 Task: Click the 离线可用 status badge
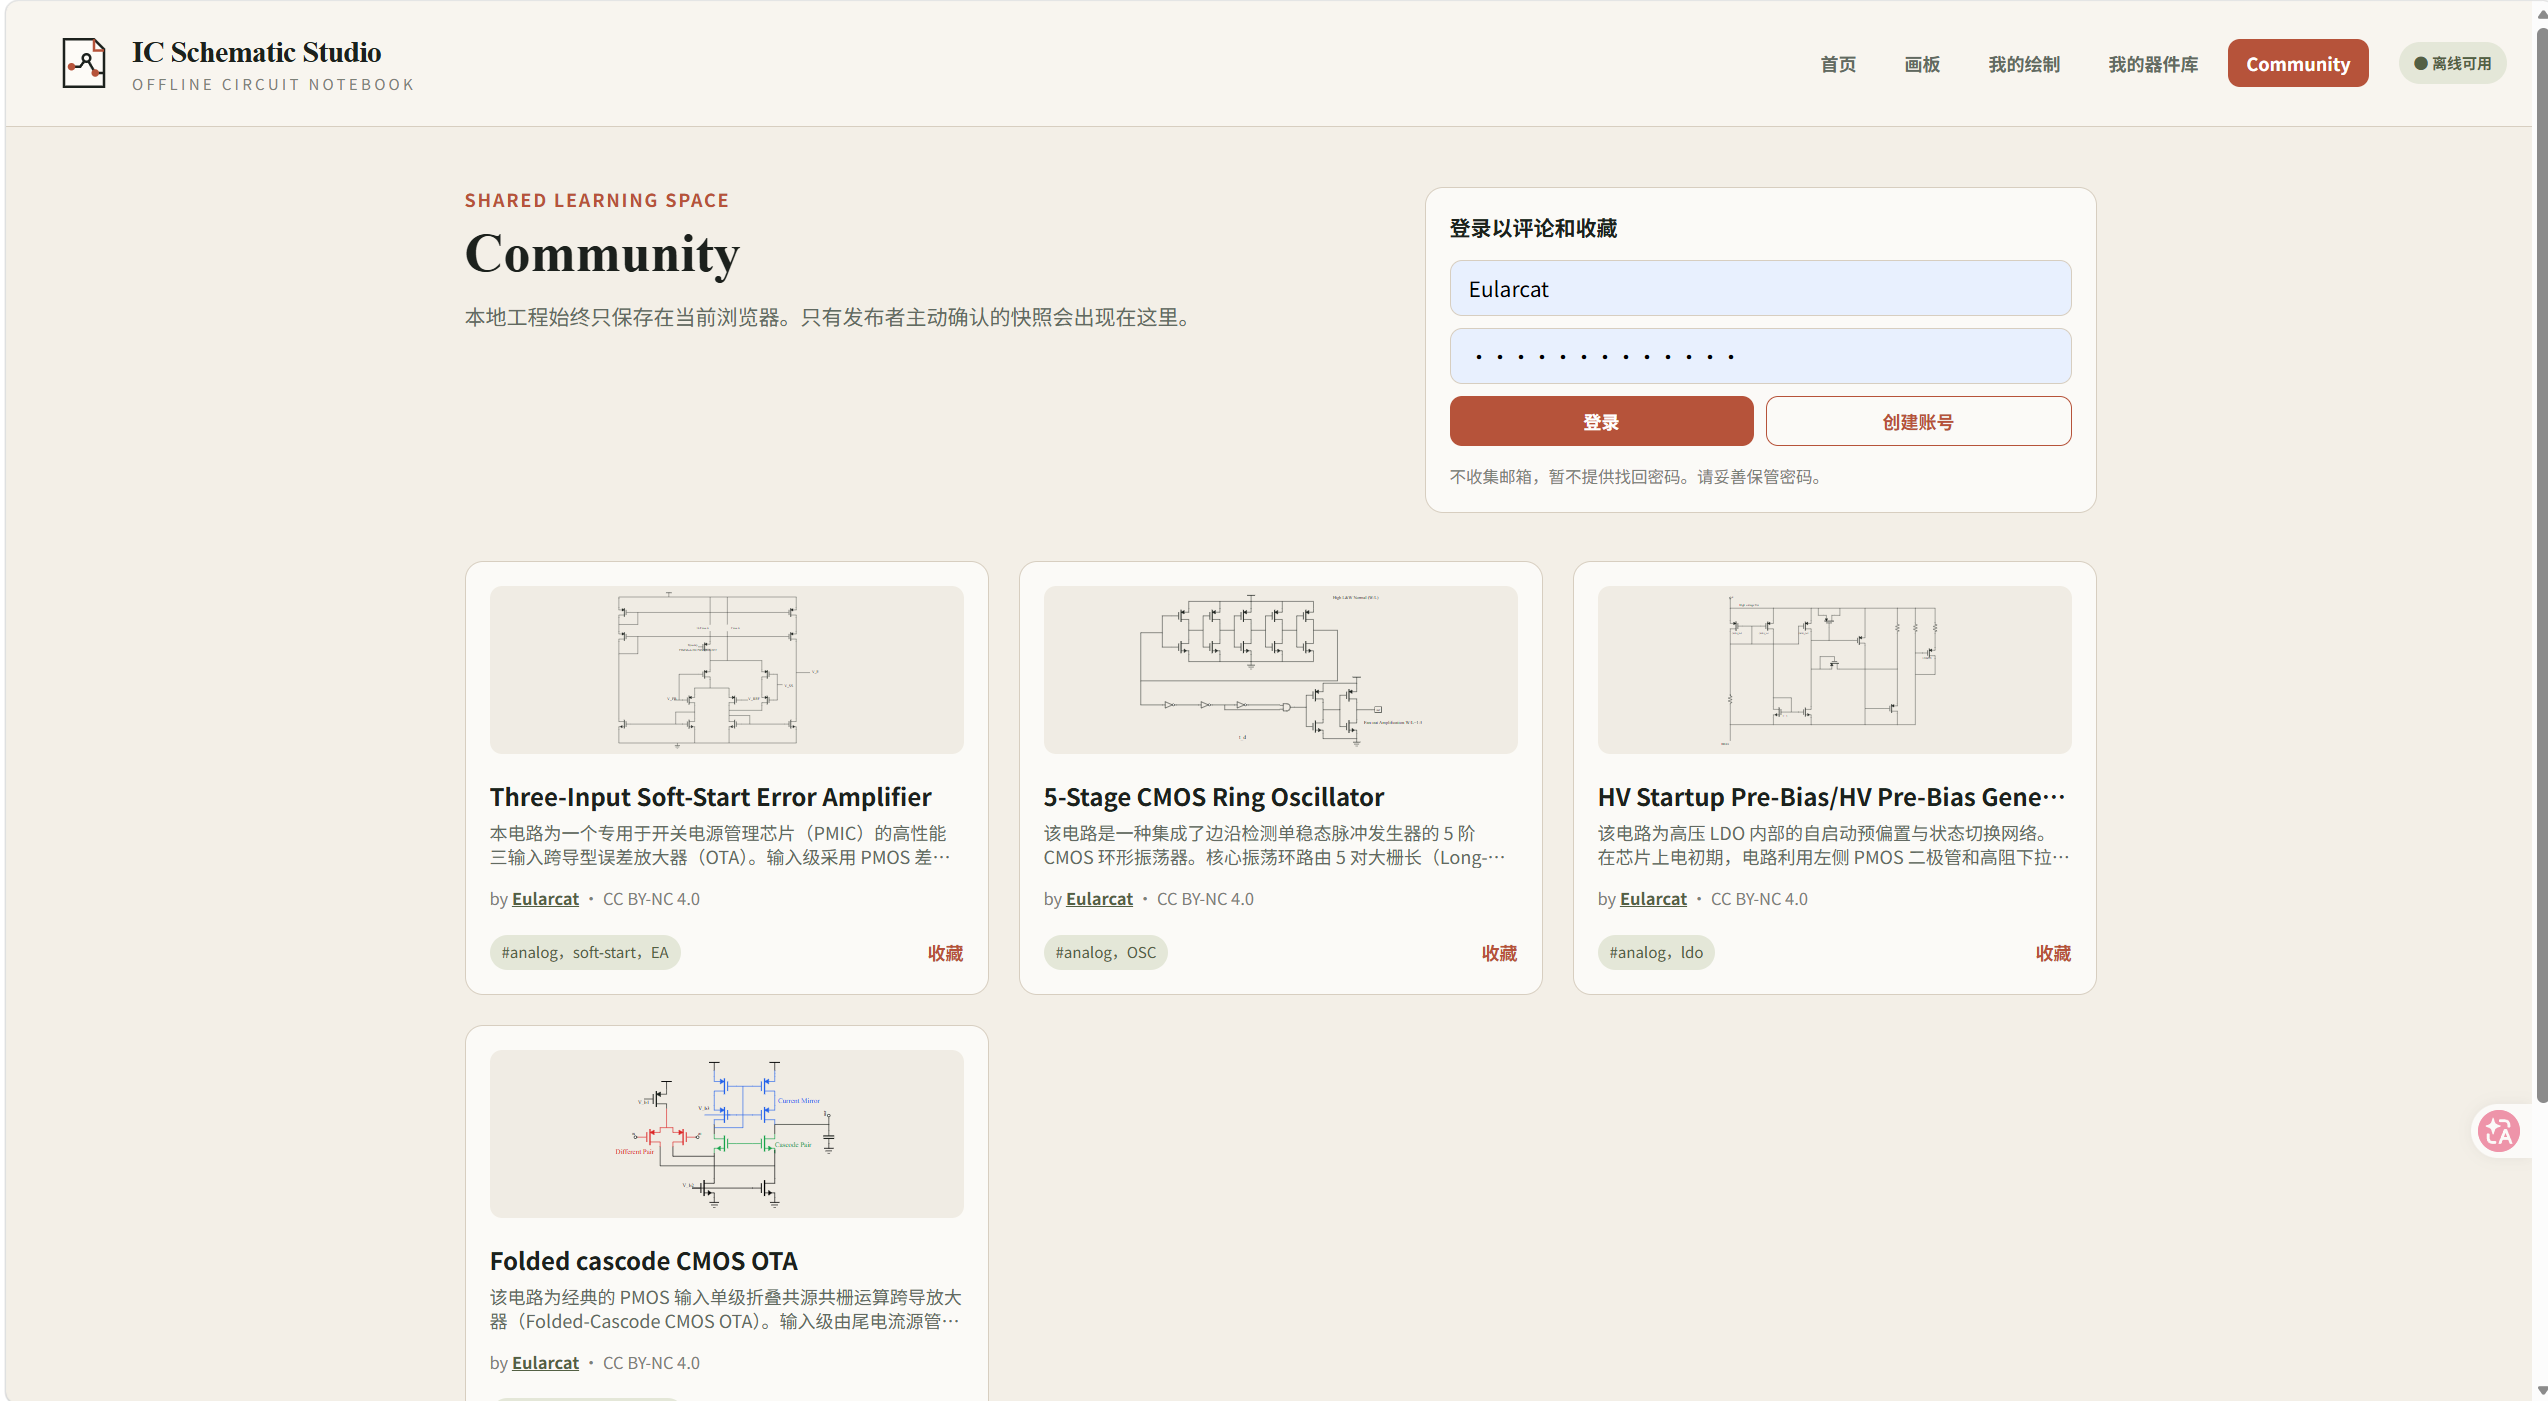(2452, 63)
